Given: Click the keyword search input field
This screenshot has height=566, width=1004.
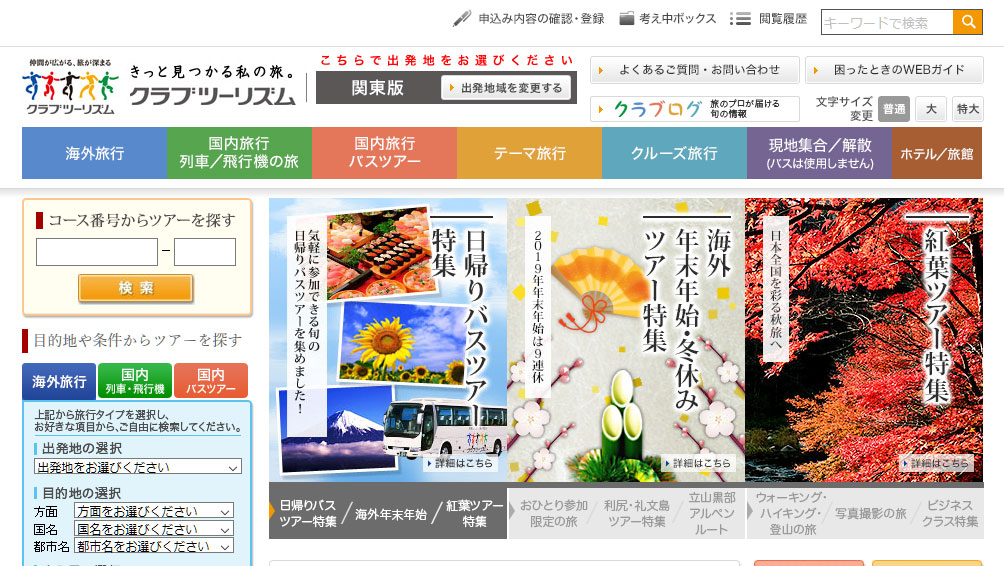Looking at the screenshot, I should pyautogui.click(x=886, y=22).
